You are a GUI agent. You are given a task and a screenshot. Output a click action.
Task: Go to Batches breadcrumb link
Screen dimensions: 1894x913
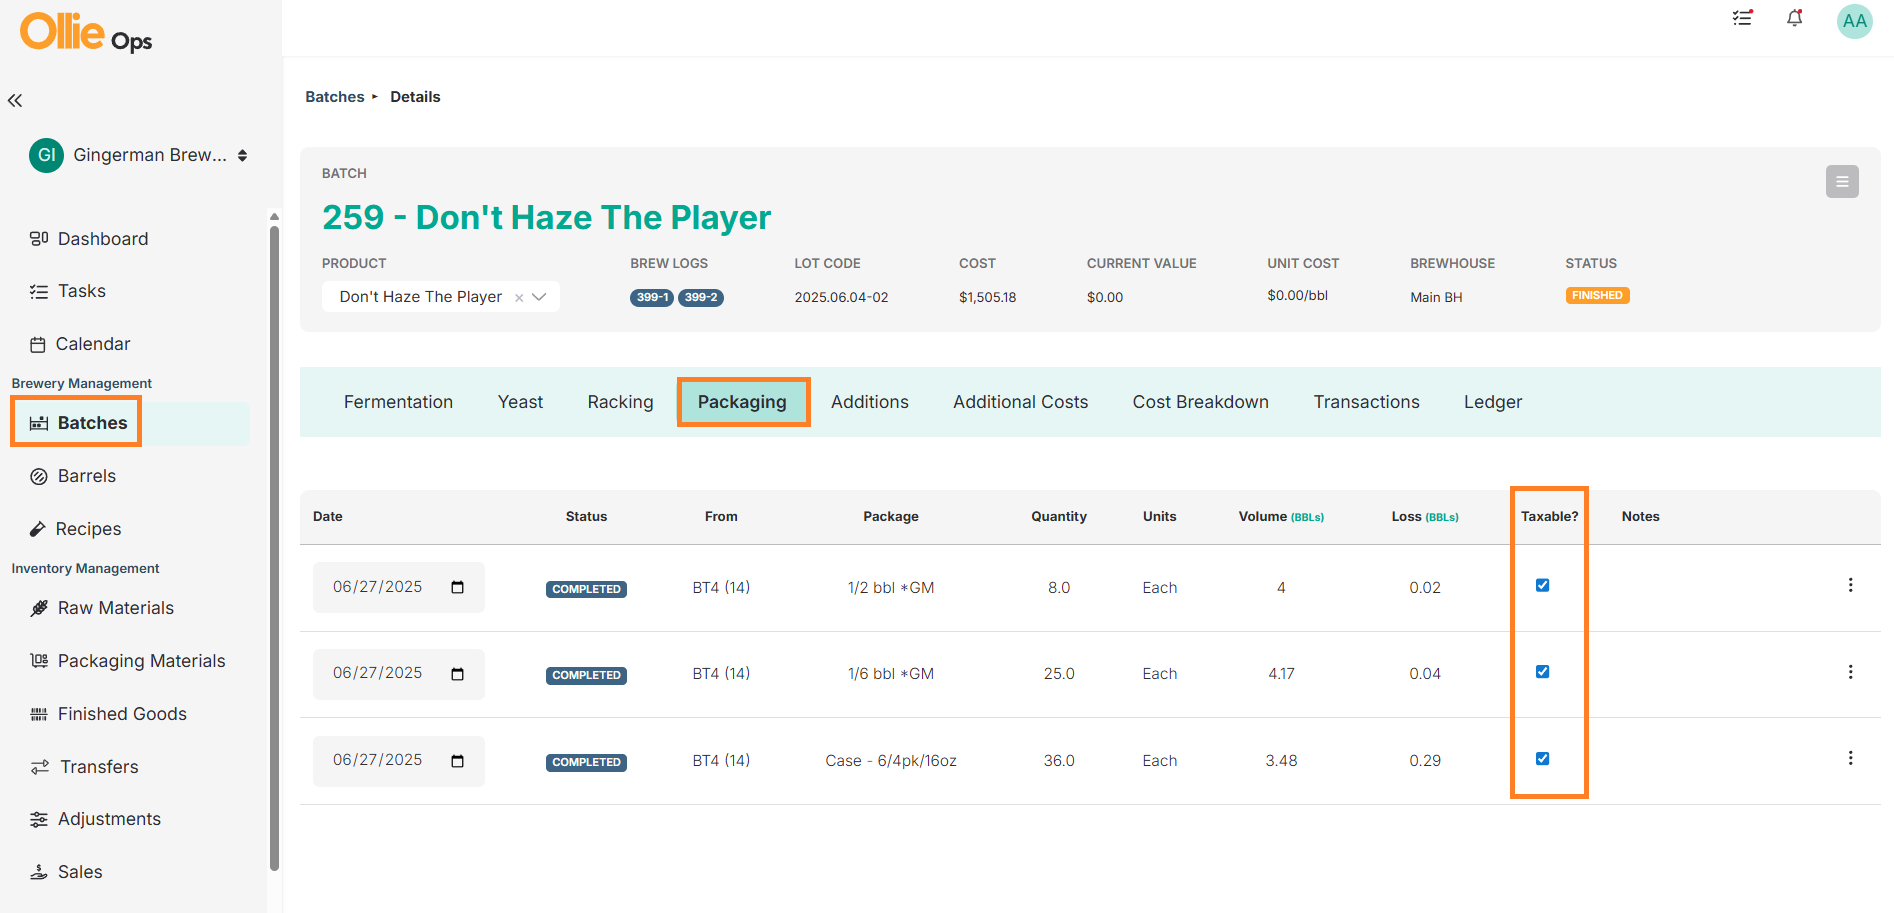[x=335, y=97]
